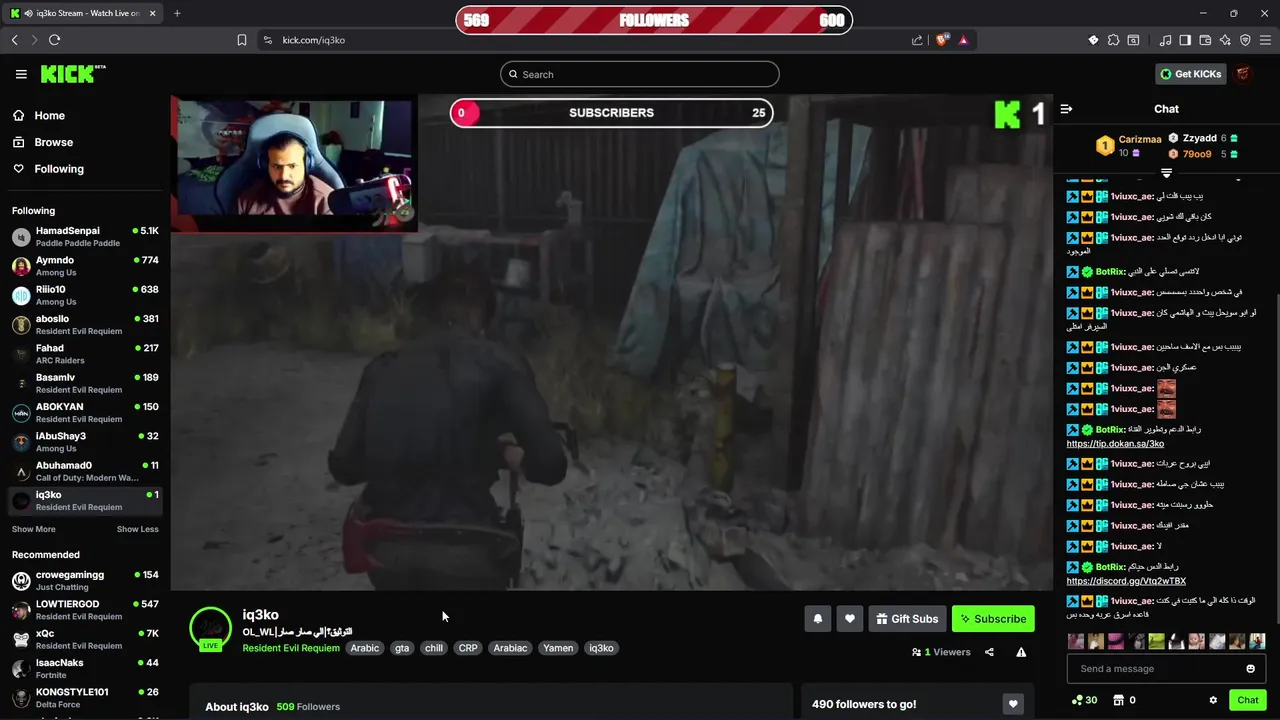Open ABOKYAN's channel
Image resolution: width=1280 pixels, height=720 pixels.
pyautogui.click(x=85, y=413)
